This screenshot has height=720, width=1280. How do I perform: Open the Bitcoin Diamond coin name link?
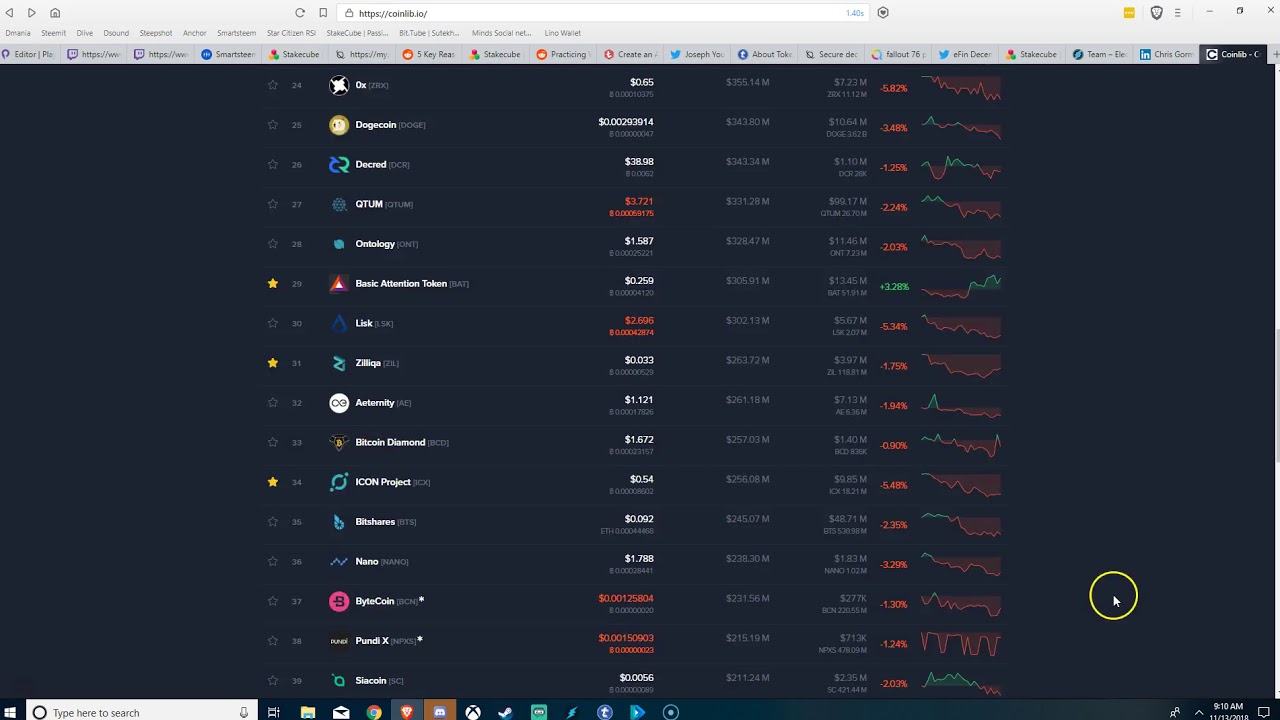[390, 442]
